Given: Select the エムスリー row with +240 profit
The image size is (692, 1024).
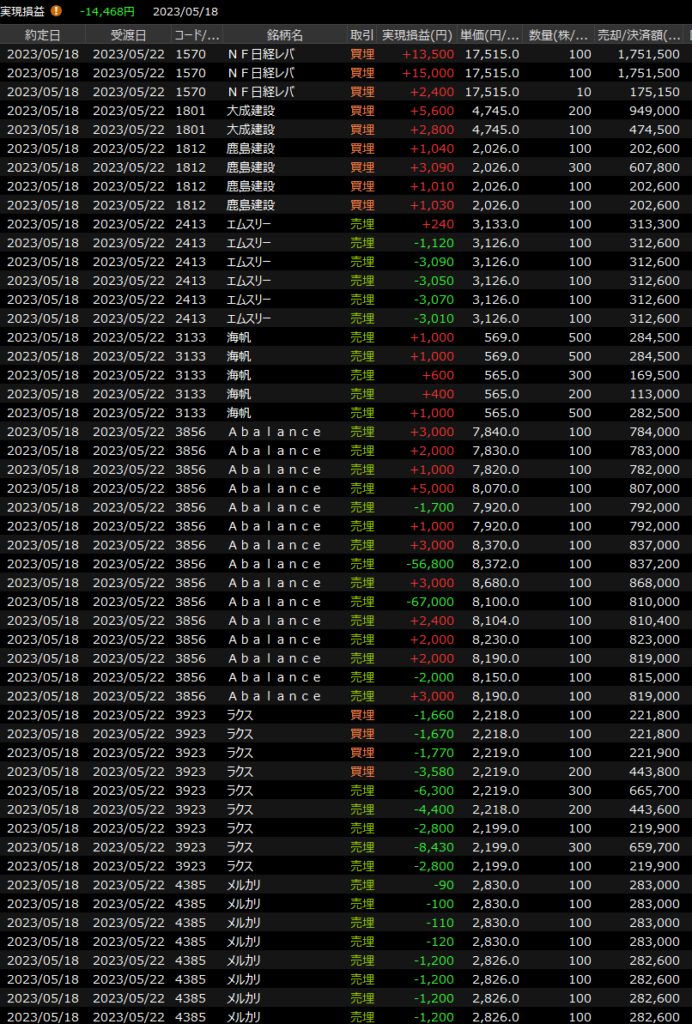Looking at the screenshot, I should coord(346,224).
